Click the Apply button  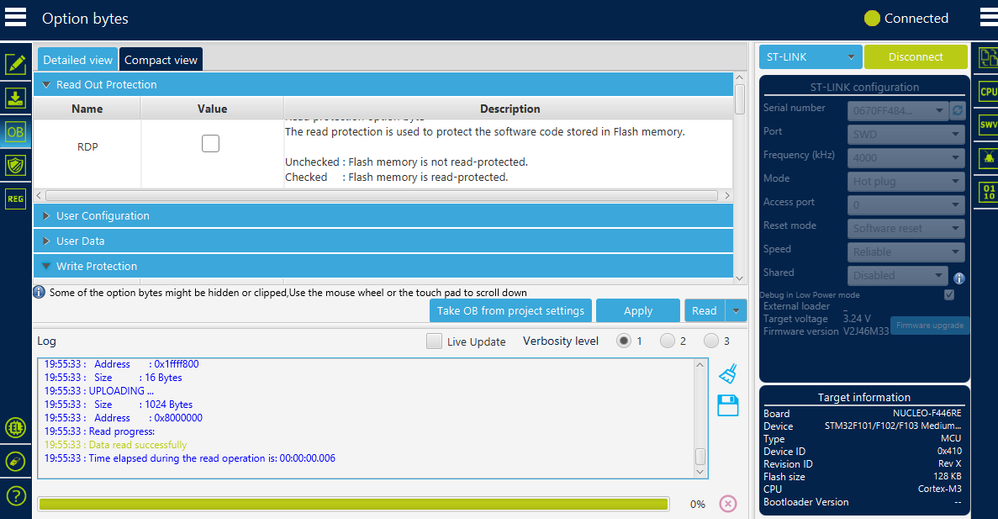click(638, 311)
